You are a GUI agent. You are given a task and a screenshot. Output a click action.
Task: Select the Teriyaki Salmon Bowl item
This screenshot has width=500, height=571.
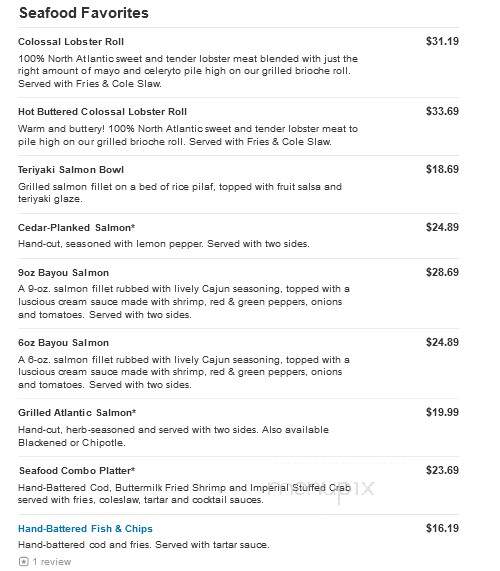click(71, 170)
